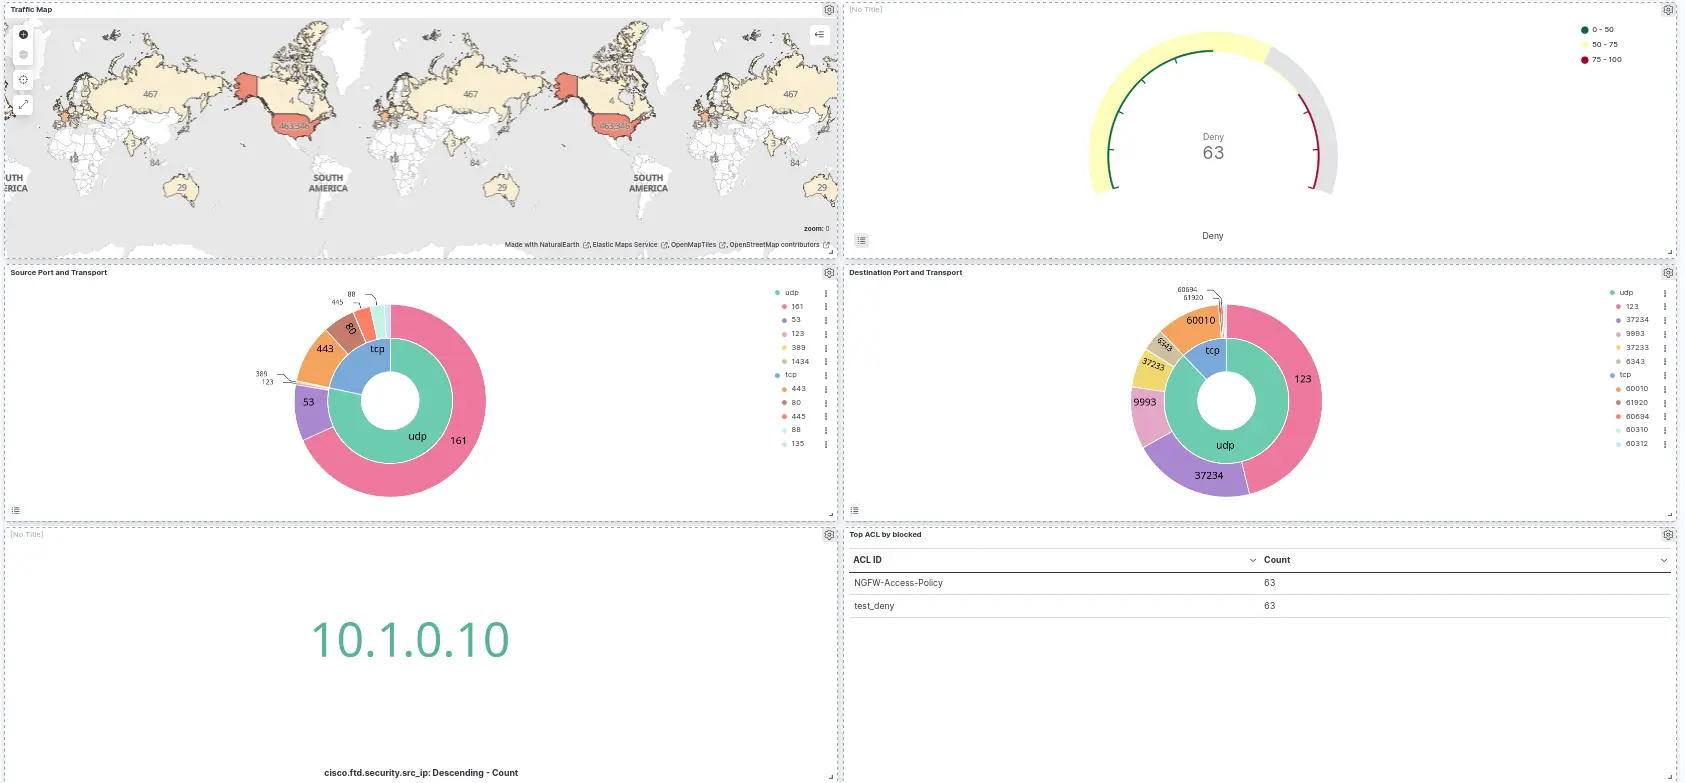Open gear options for Deny gauge panel

[x=1668, y=10]
